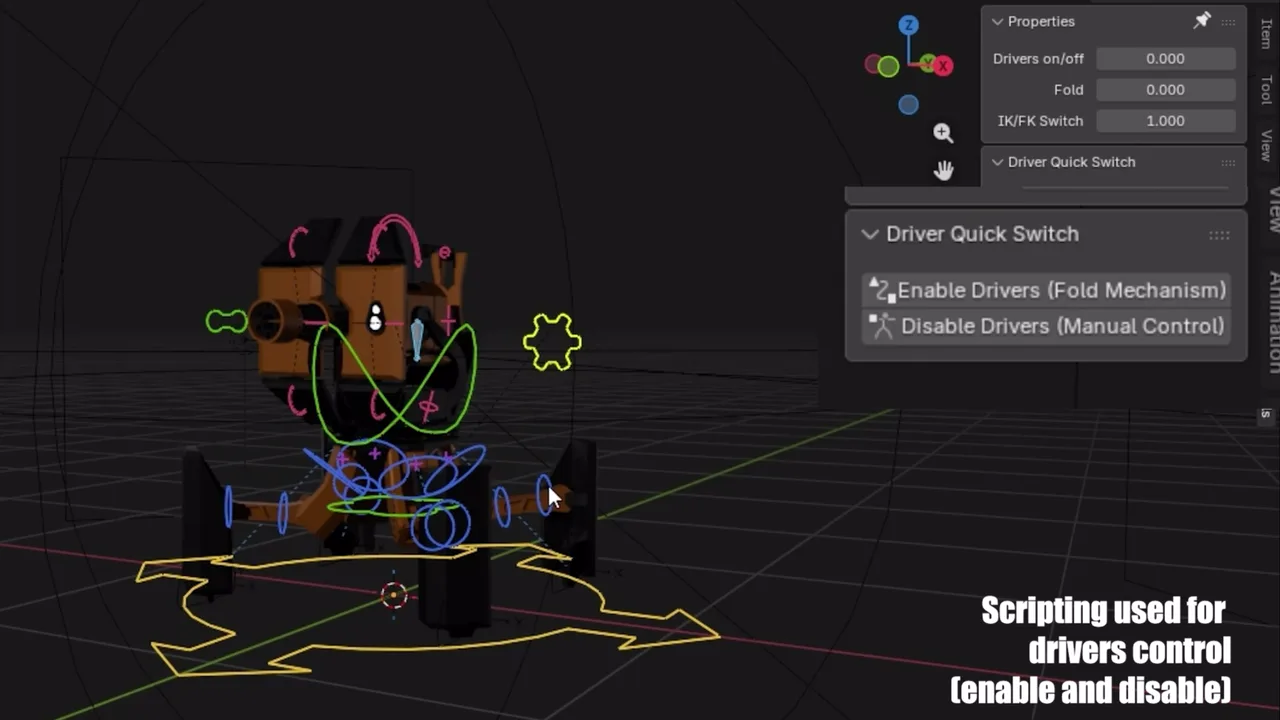Click the pin icon in Properties panel
This screenshot has height=720, width=1280.
[x=1202, y=20]
